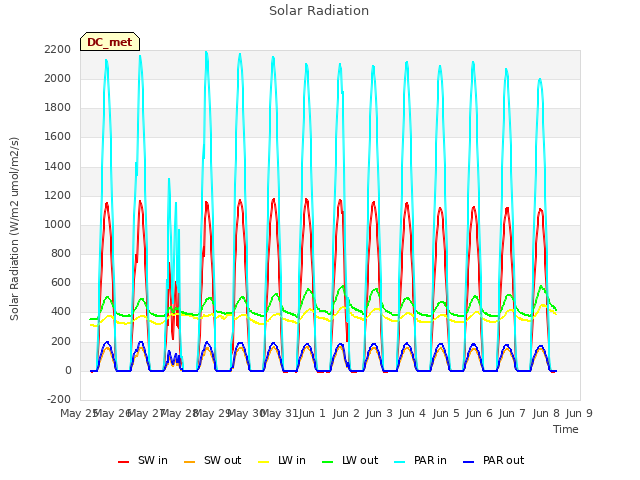
Task: Click the 1200 y-axis tick label
Action: tap(58, 196)
